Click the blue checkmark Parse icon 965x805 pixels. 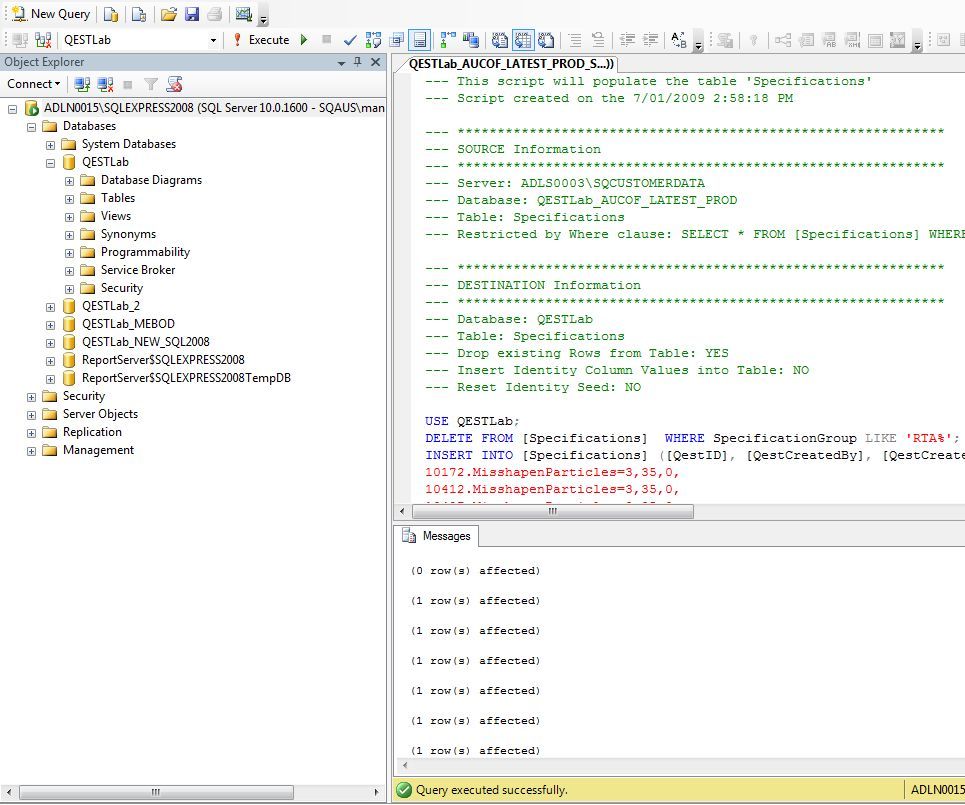[x=350, y=40]
